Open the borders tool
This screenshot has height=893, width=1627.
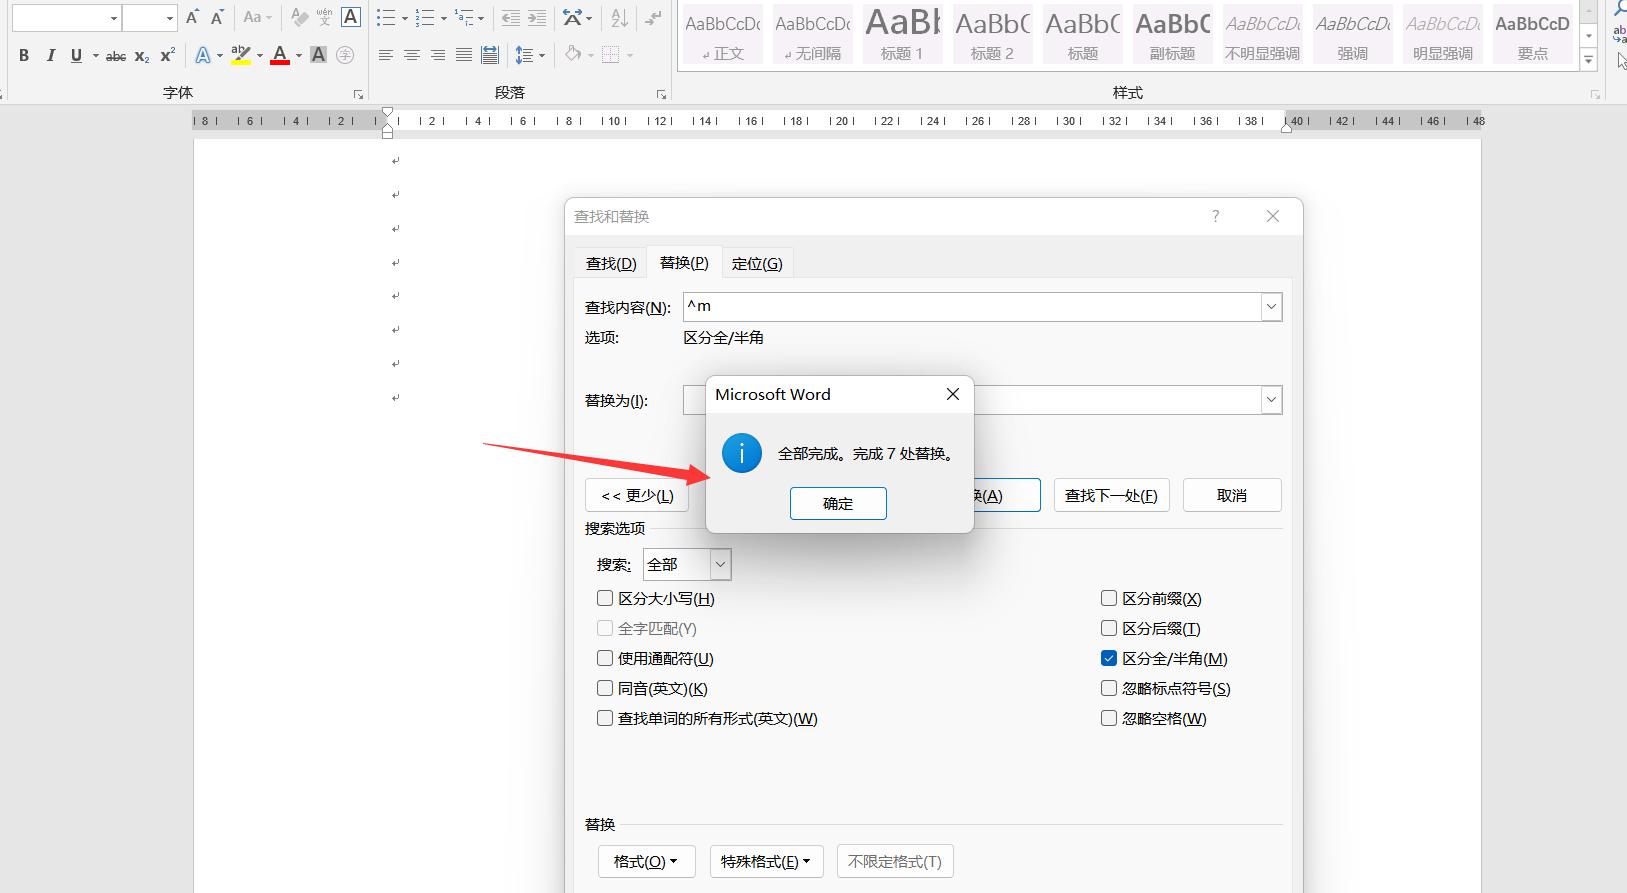[611, 55]
